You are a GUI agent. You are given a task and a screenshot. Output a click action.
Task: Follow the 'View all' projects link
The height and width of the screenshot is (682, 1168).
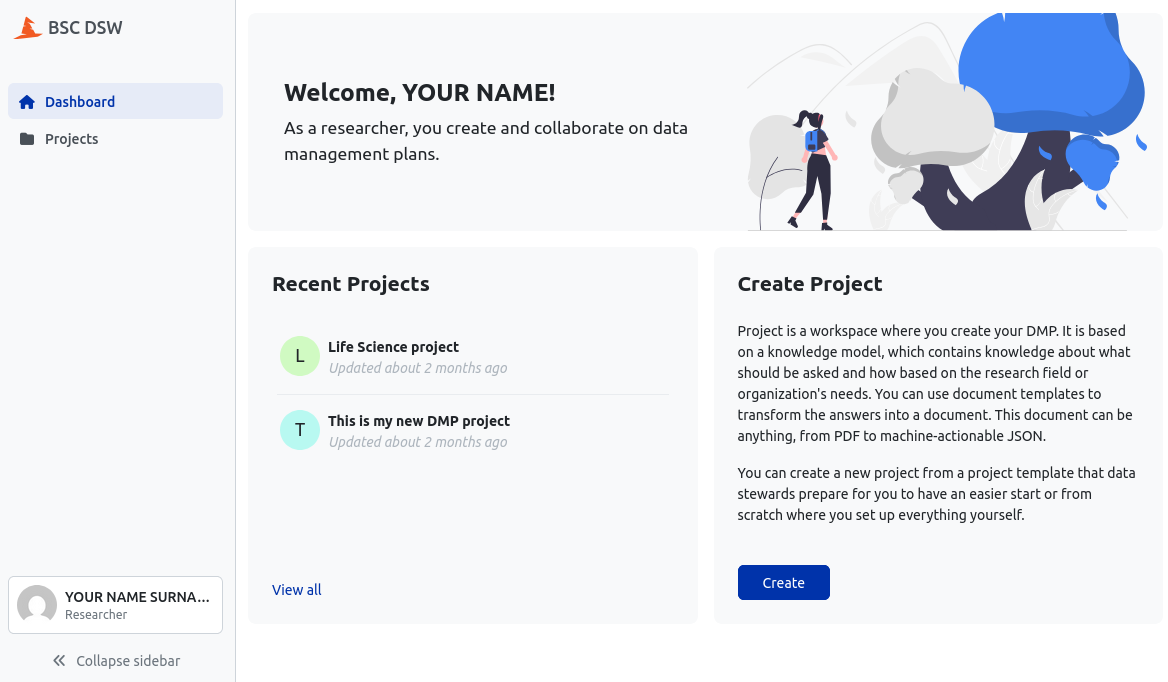pyautogui.click(x=296, y=590)
